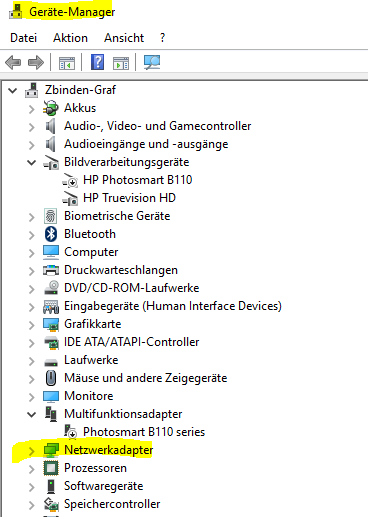Click the Back arrow toolbar icon
The image size is (368, 517).
click(13, 62)
